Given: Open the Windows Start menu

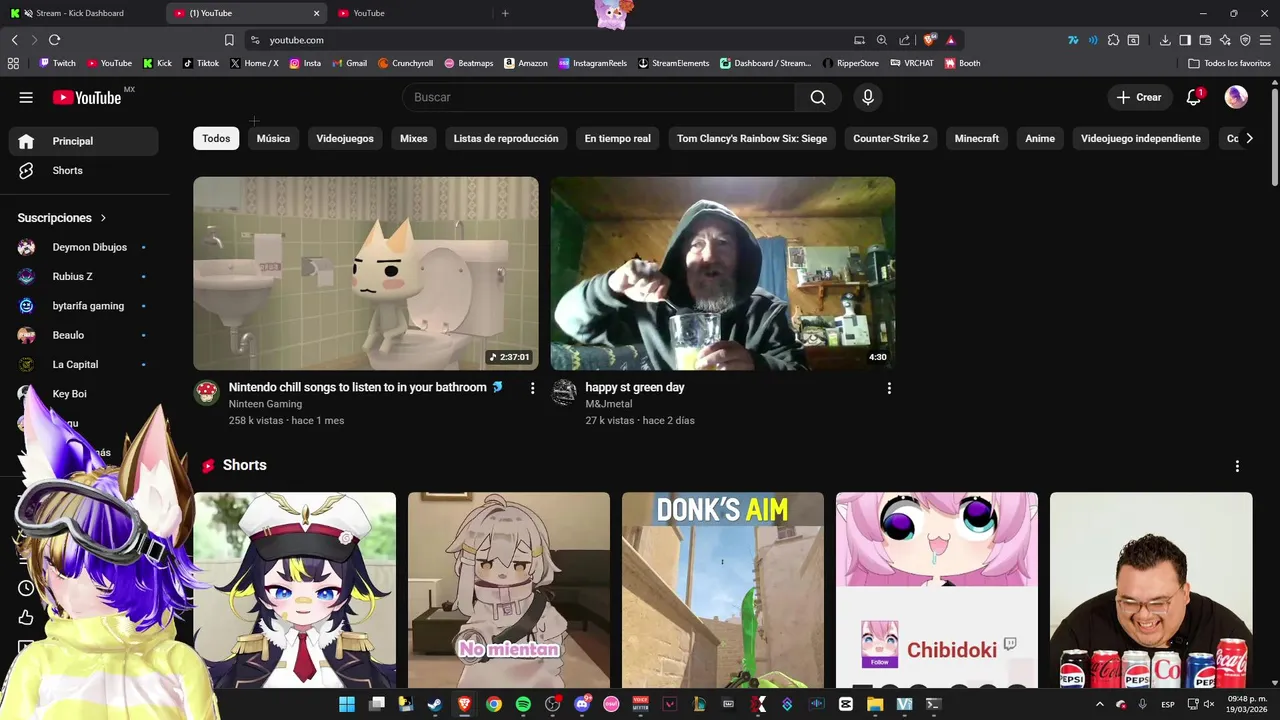Looking at the screenshot, I should pos(347,704).
